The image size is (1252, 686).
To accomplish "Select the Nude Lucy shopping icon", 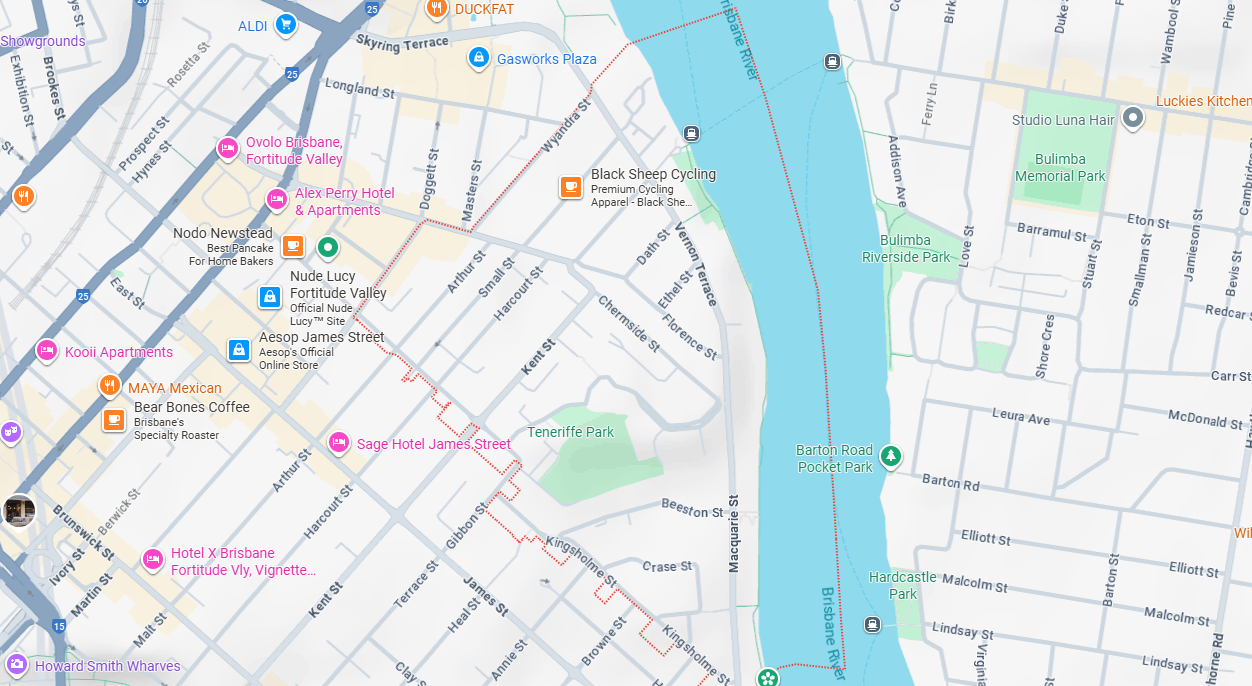I will pos(269,297).
